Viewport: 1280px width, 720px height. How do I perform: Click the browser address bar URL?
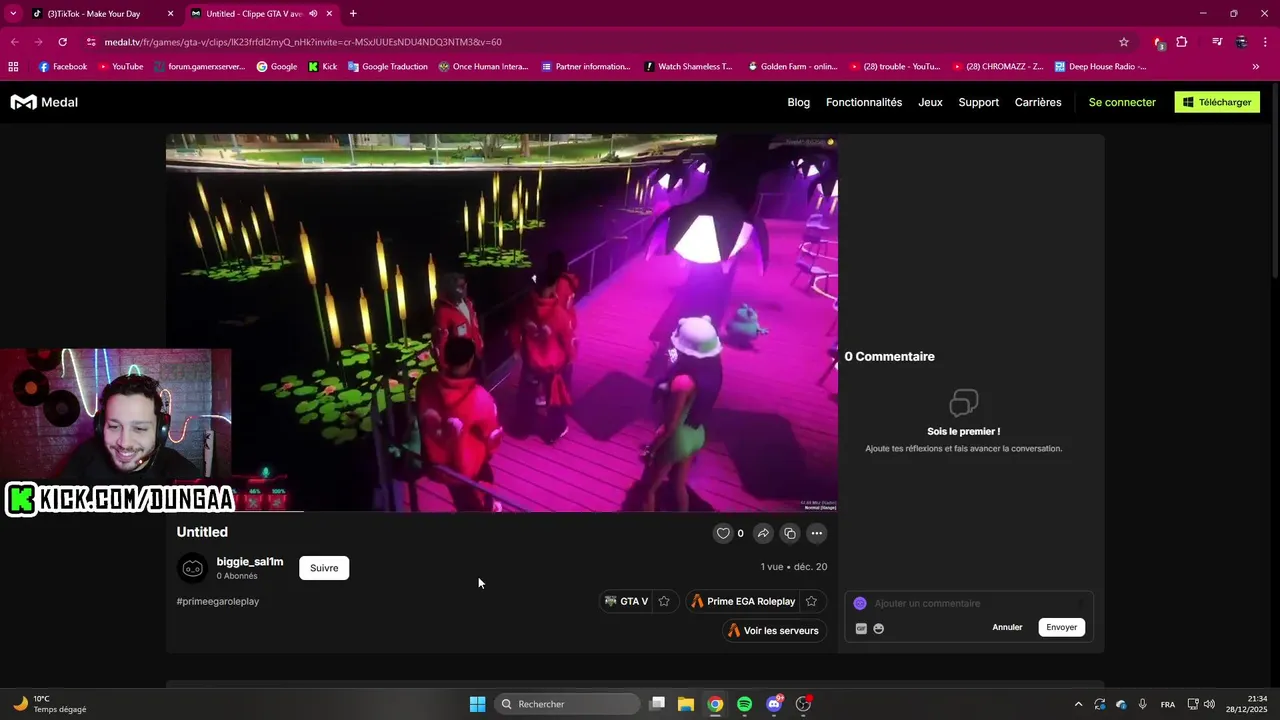click(x=303, y=42)
